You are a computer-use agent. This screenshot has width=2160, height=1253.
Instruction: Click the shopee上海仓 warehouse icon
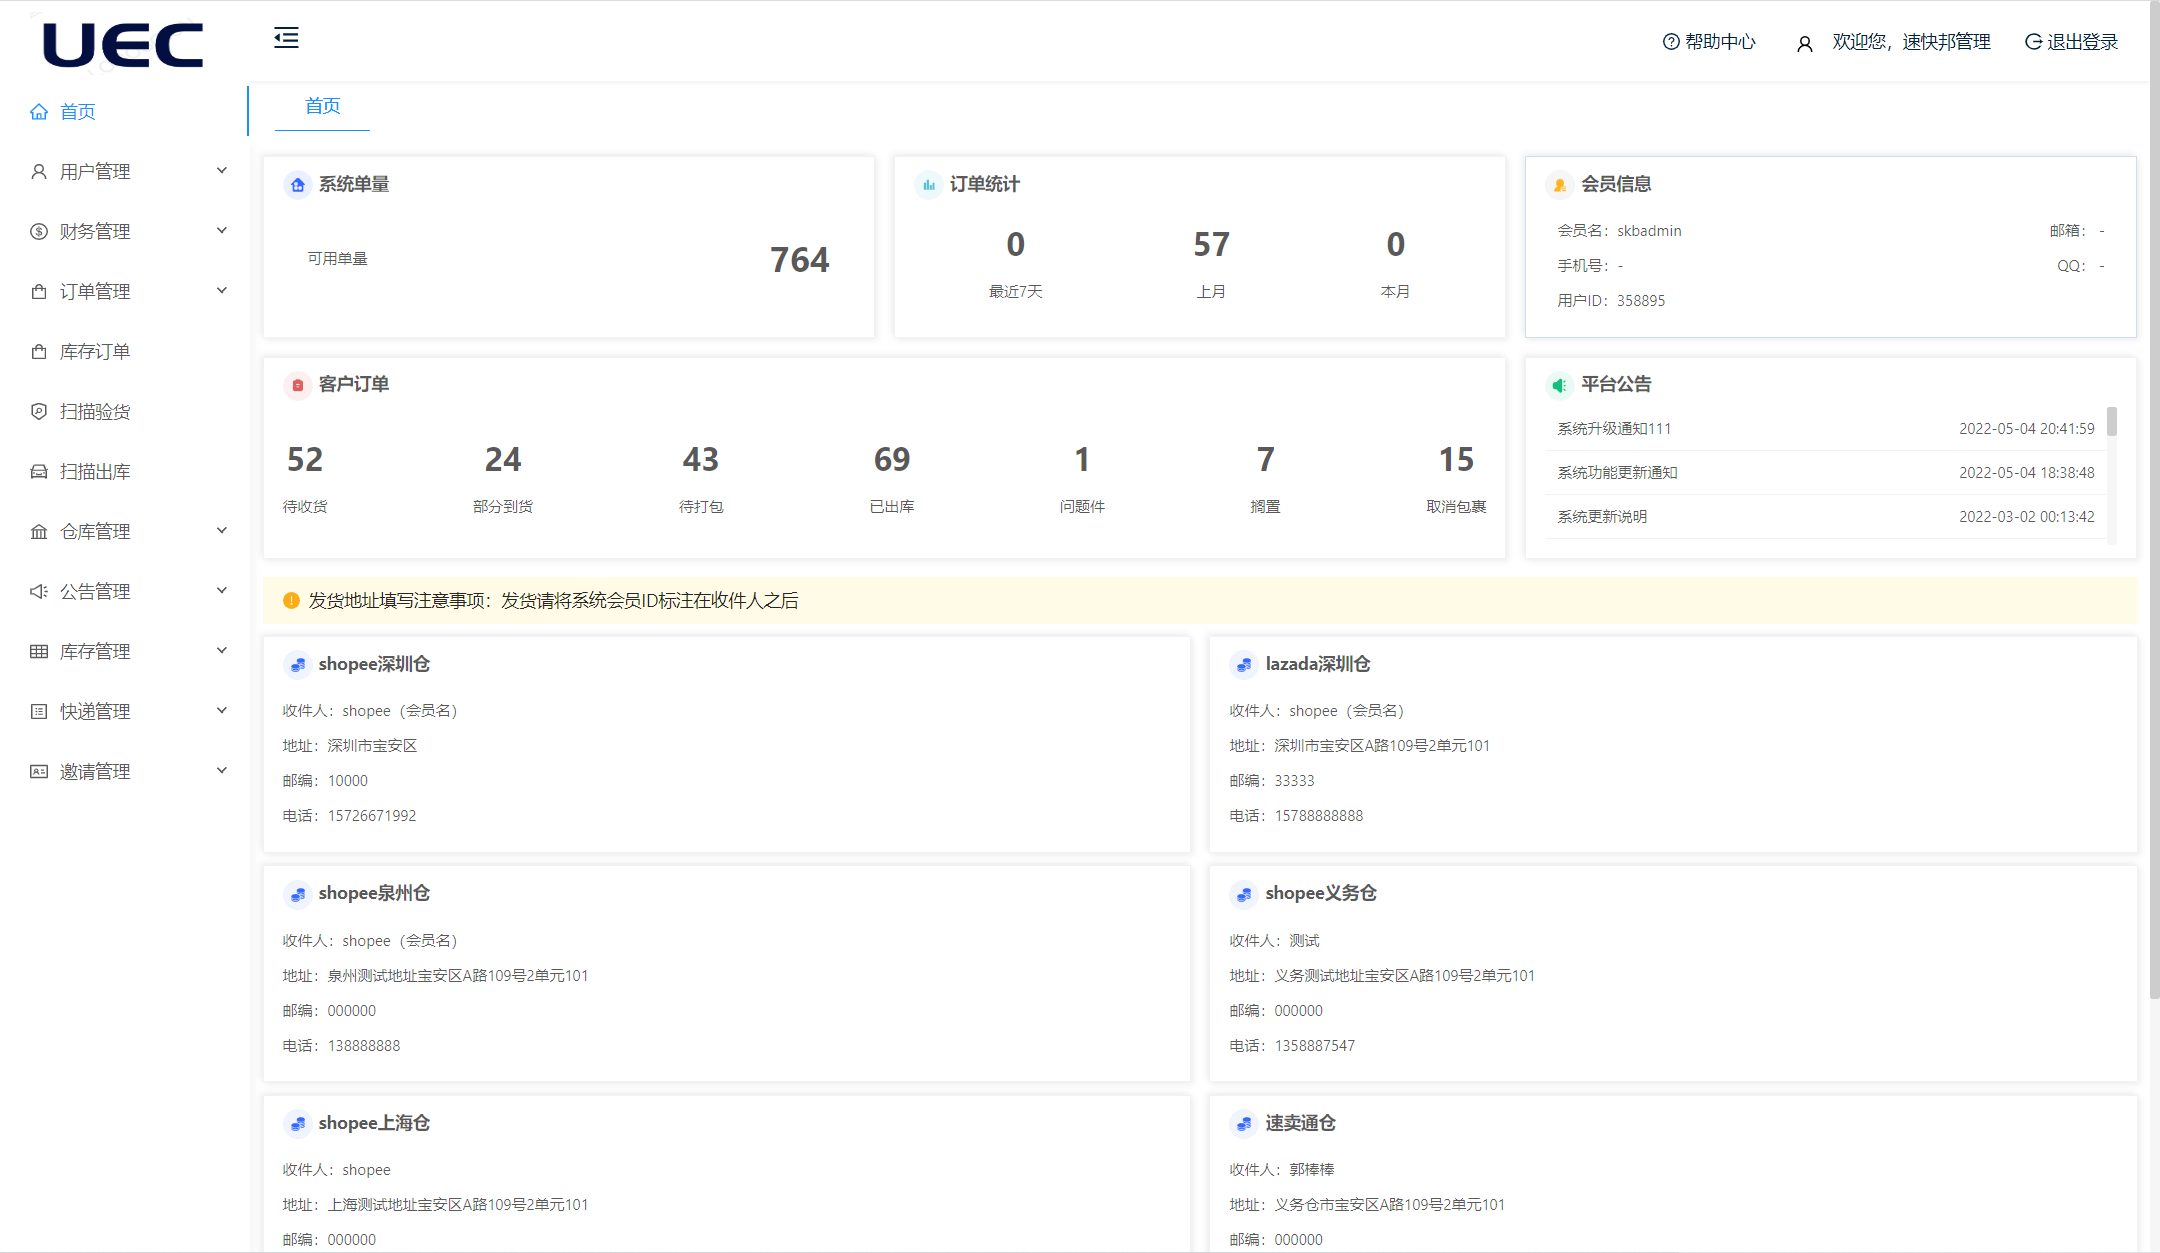tap(297, 1124)
